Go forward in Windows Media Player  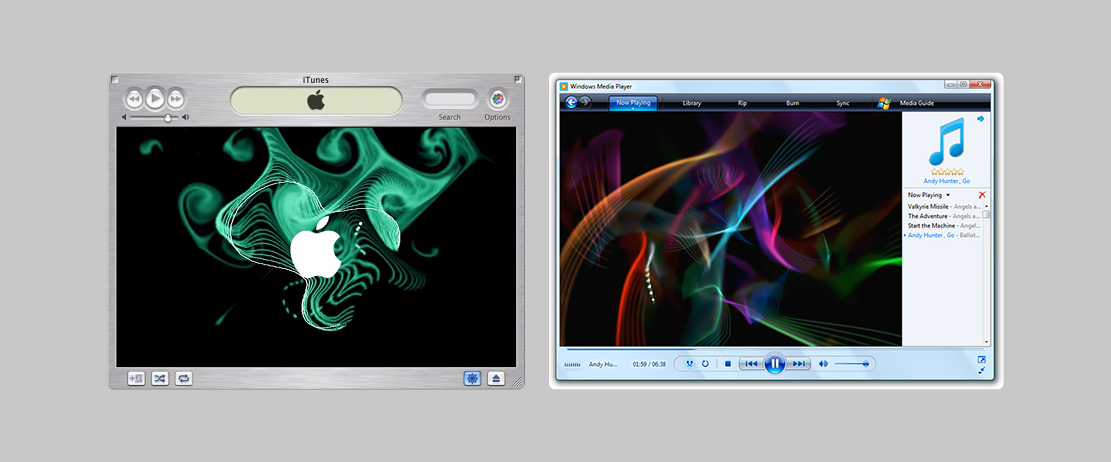pos(585,103)
